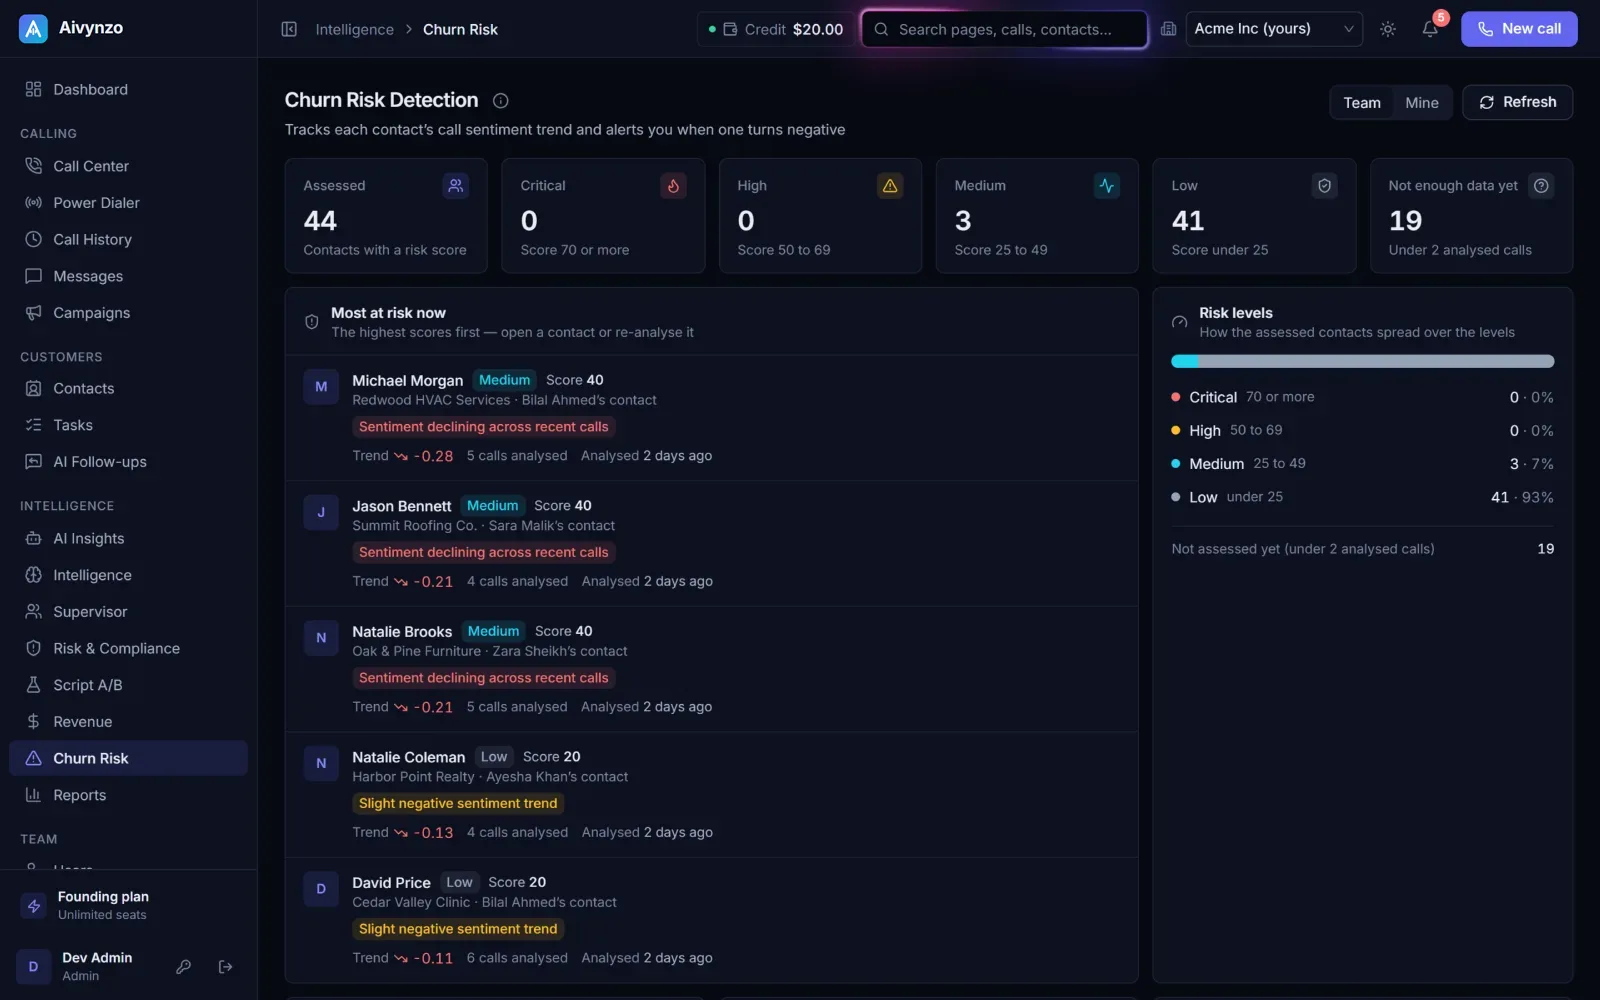
Task: Navigate to Risk & Compliance
Action: pos(128,648)
